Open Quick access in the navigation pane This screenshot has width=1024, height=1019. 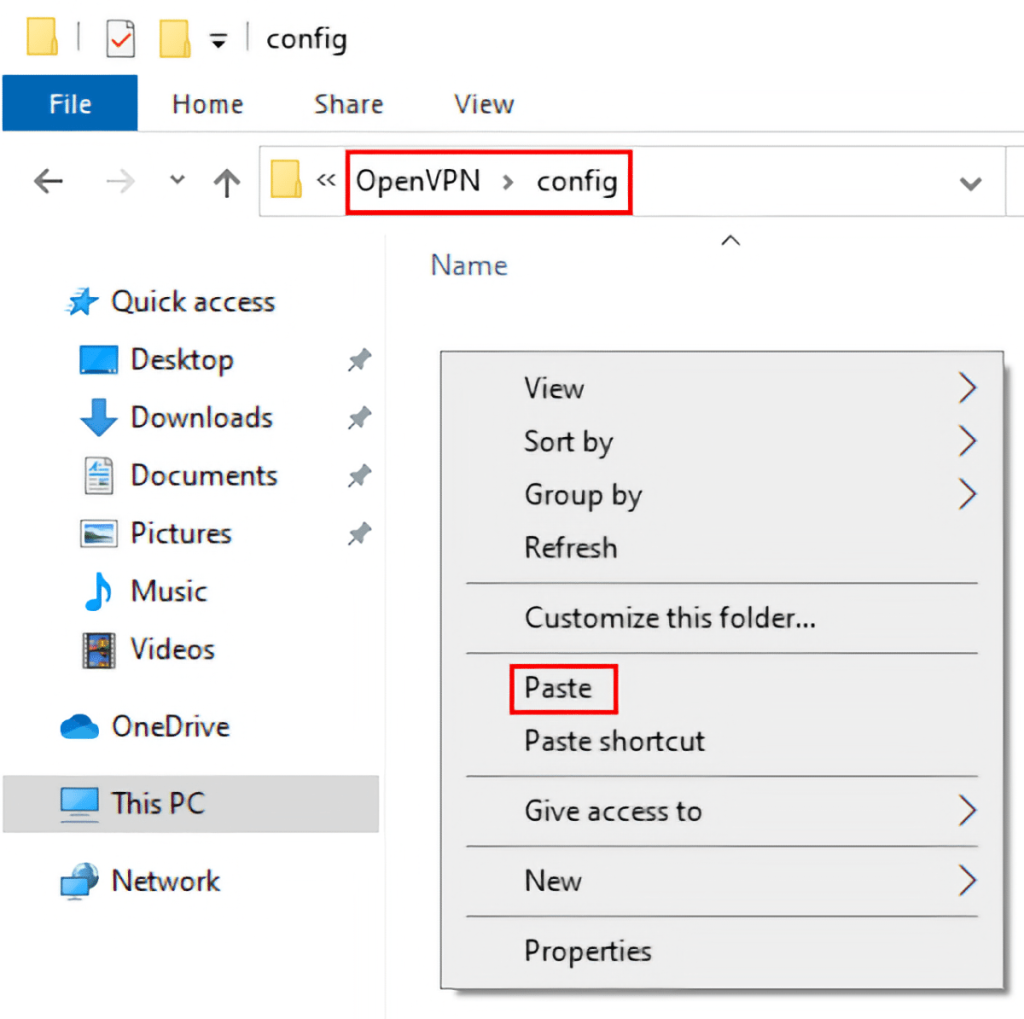point(193,302)
